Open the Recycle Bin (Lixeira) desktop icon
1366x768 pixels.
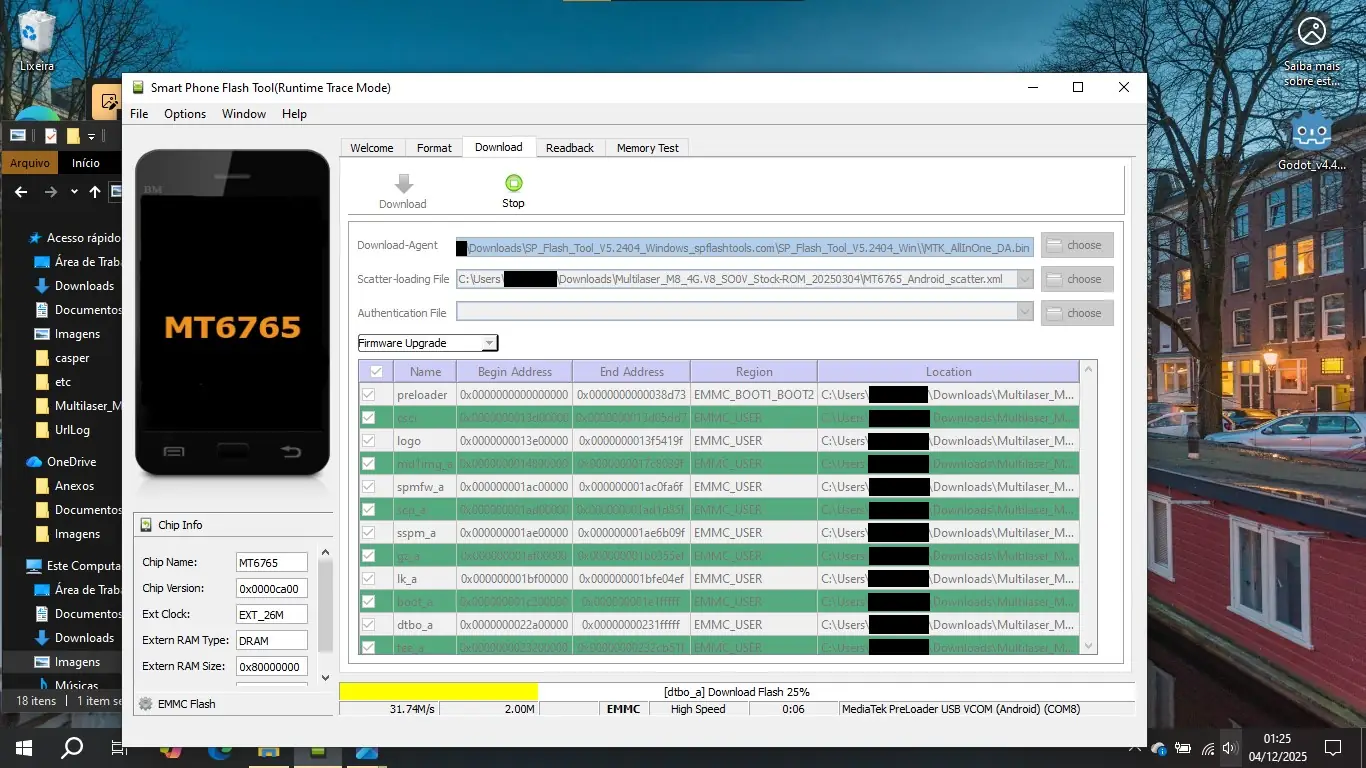click(37, 33)
